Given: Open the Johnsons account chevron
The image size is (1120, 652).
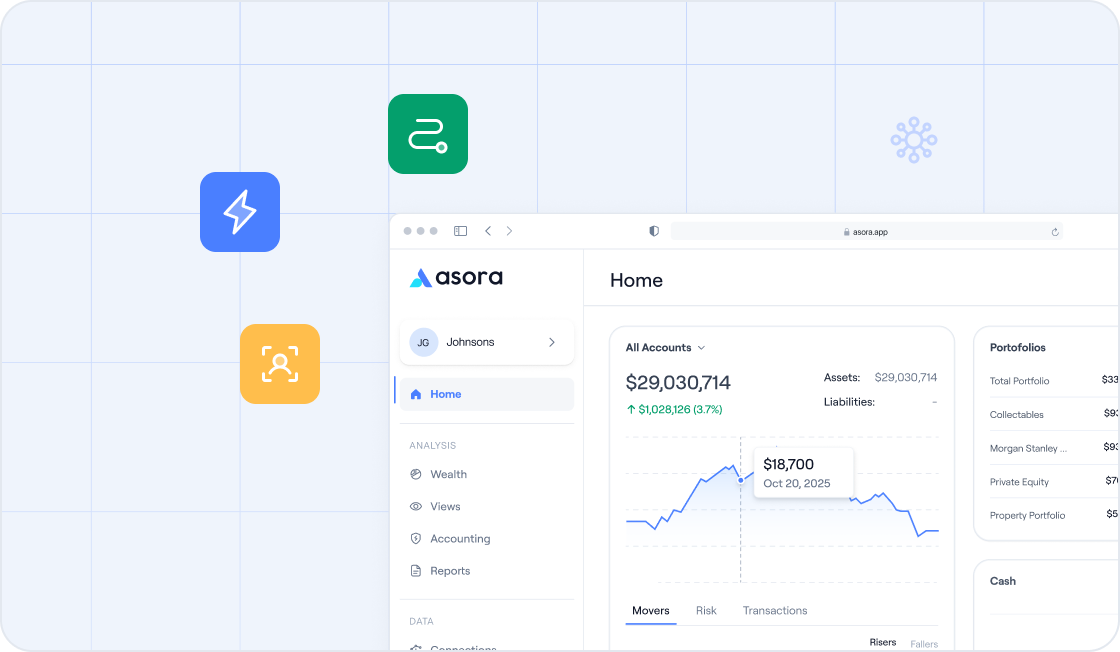Looking at the screenshot, I should pos(551,342).
